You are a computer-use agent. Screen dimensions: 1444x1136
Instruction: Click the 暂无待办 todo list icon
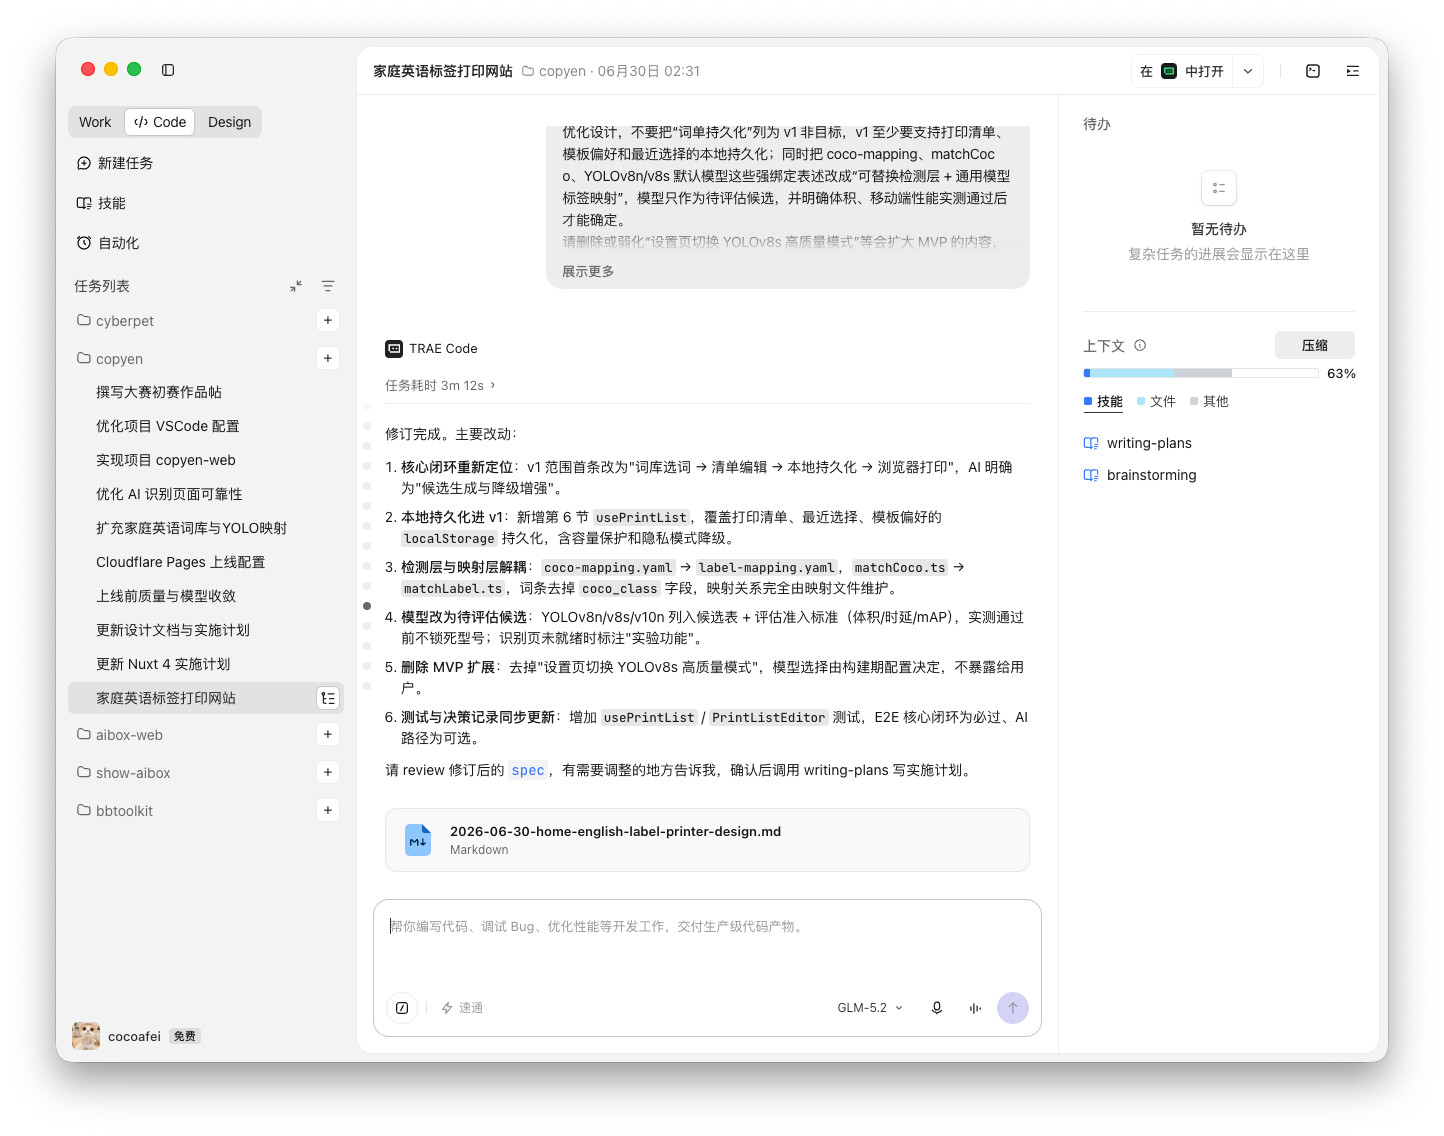click(1219, 188)
